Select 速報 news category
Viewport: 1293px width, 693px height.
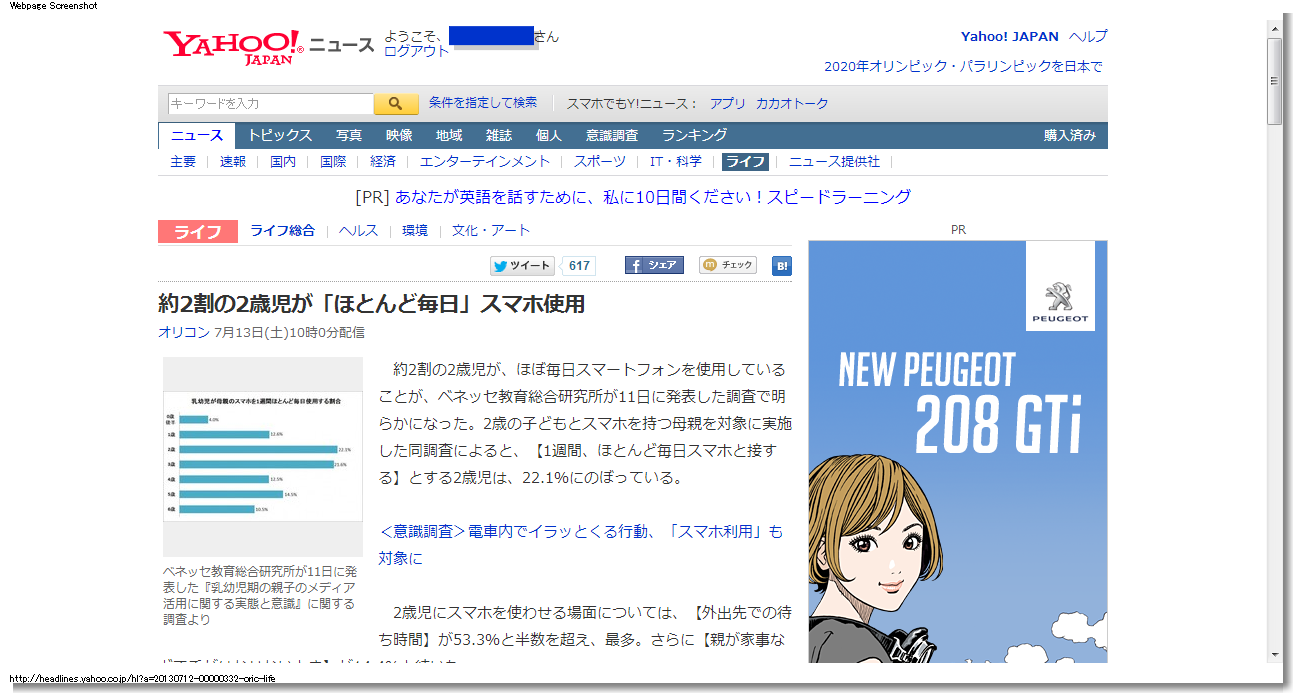point(233,162)
